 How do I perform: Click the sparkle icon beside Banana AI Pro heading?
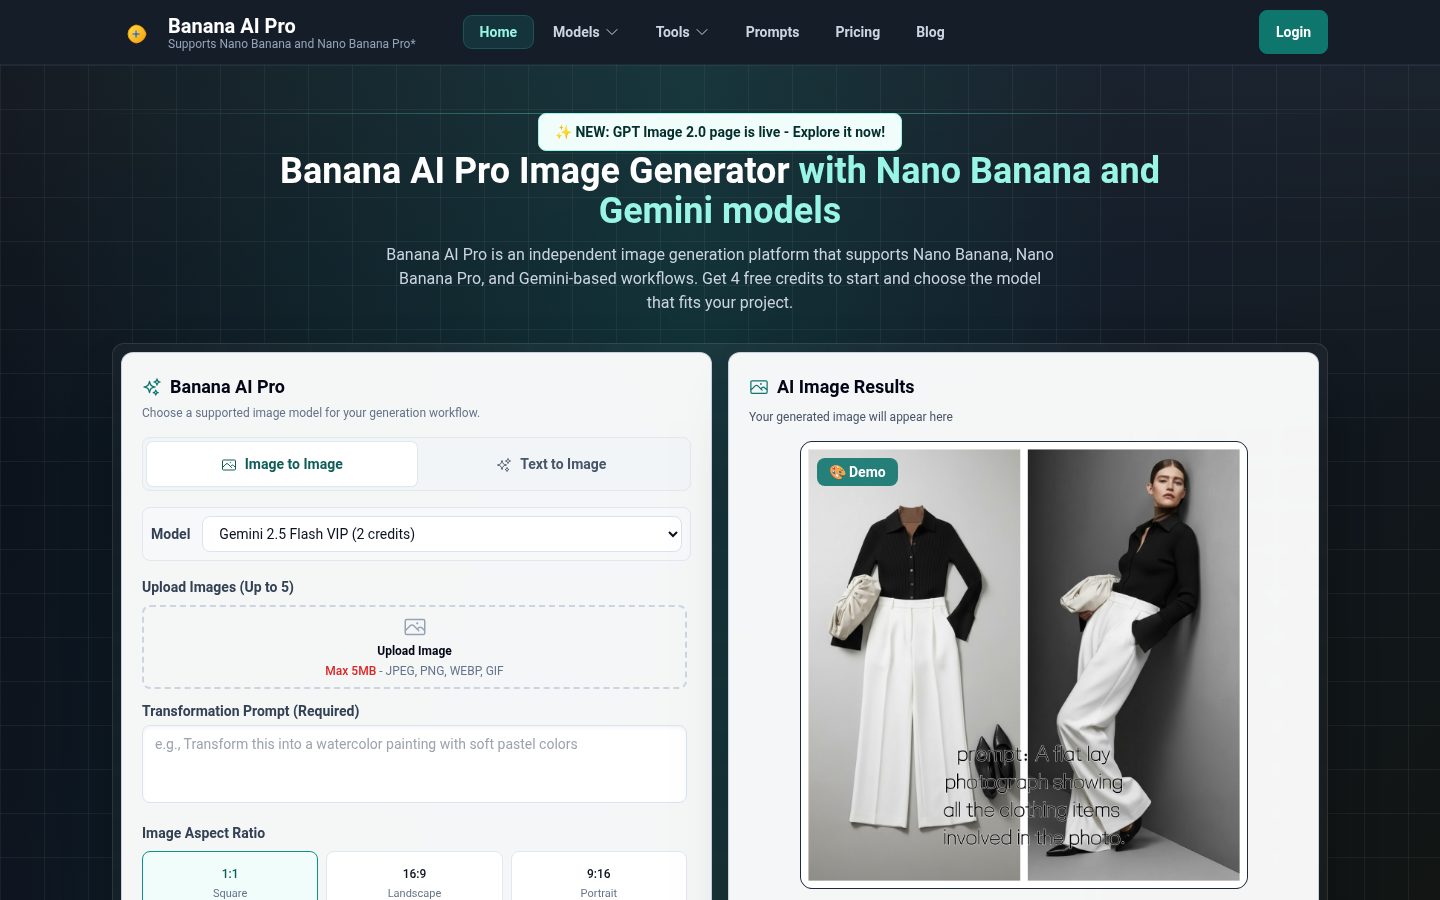point(152,387)
